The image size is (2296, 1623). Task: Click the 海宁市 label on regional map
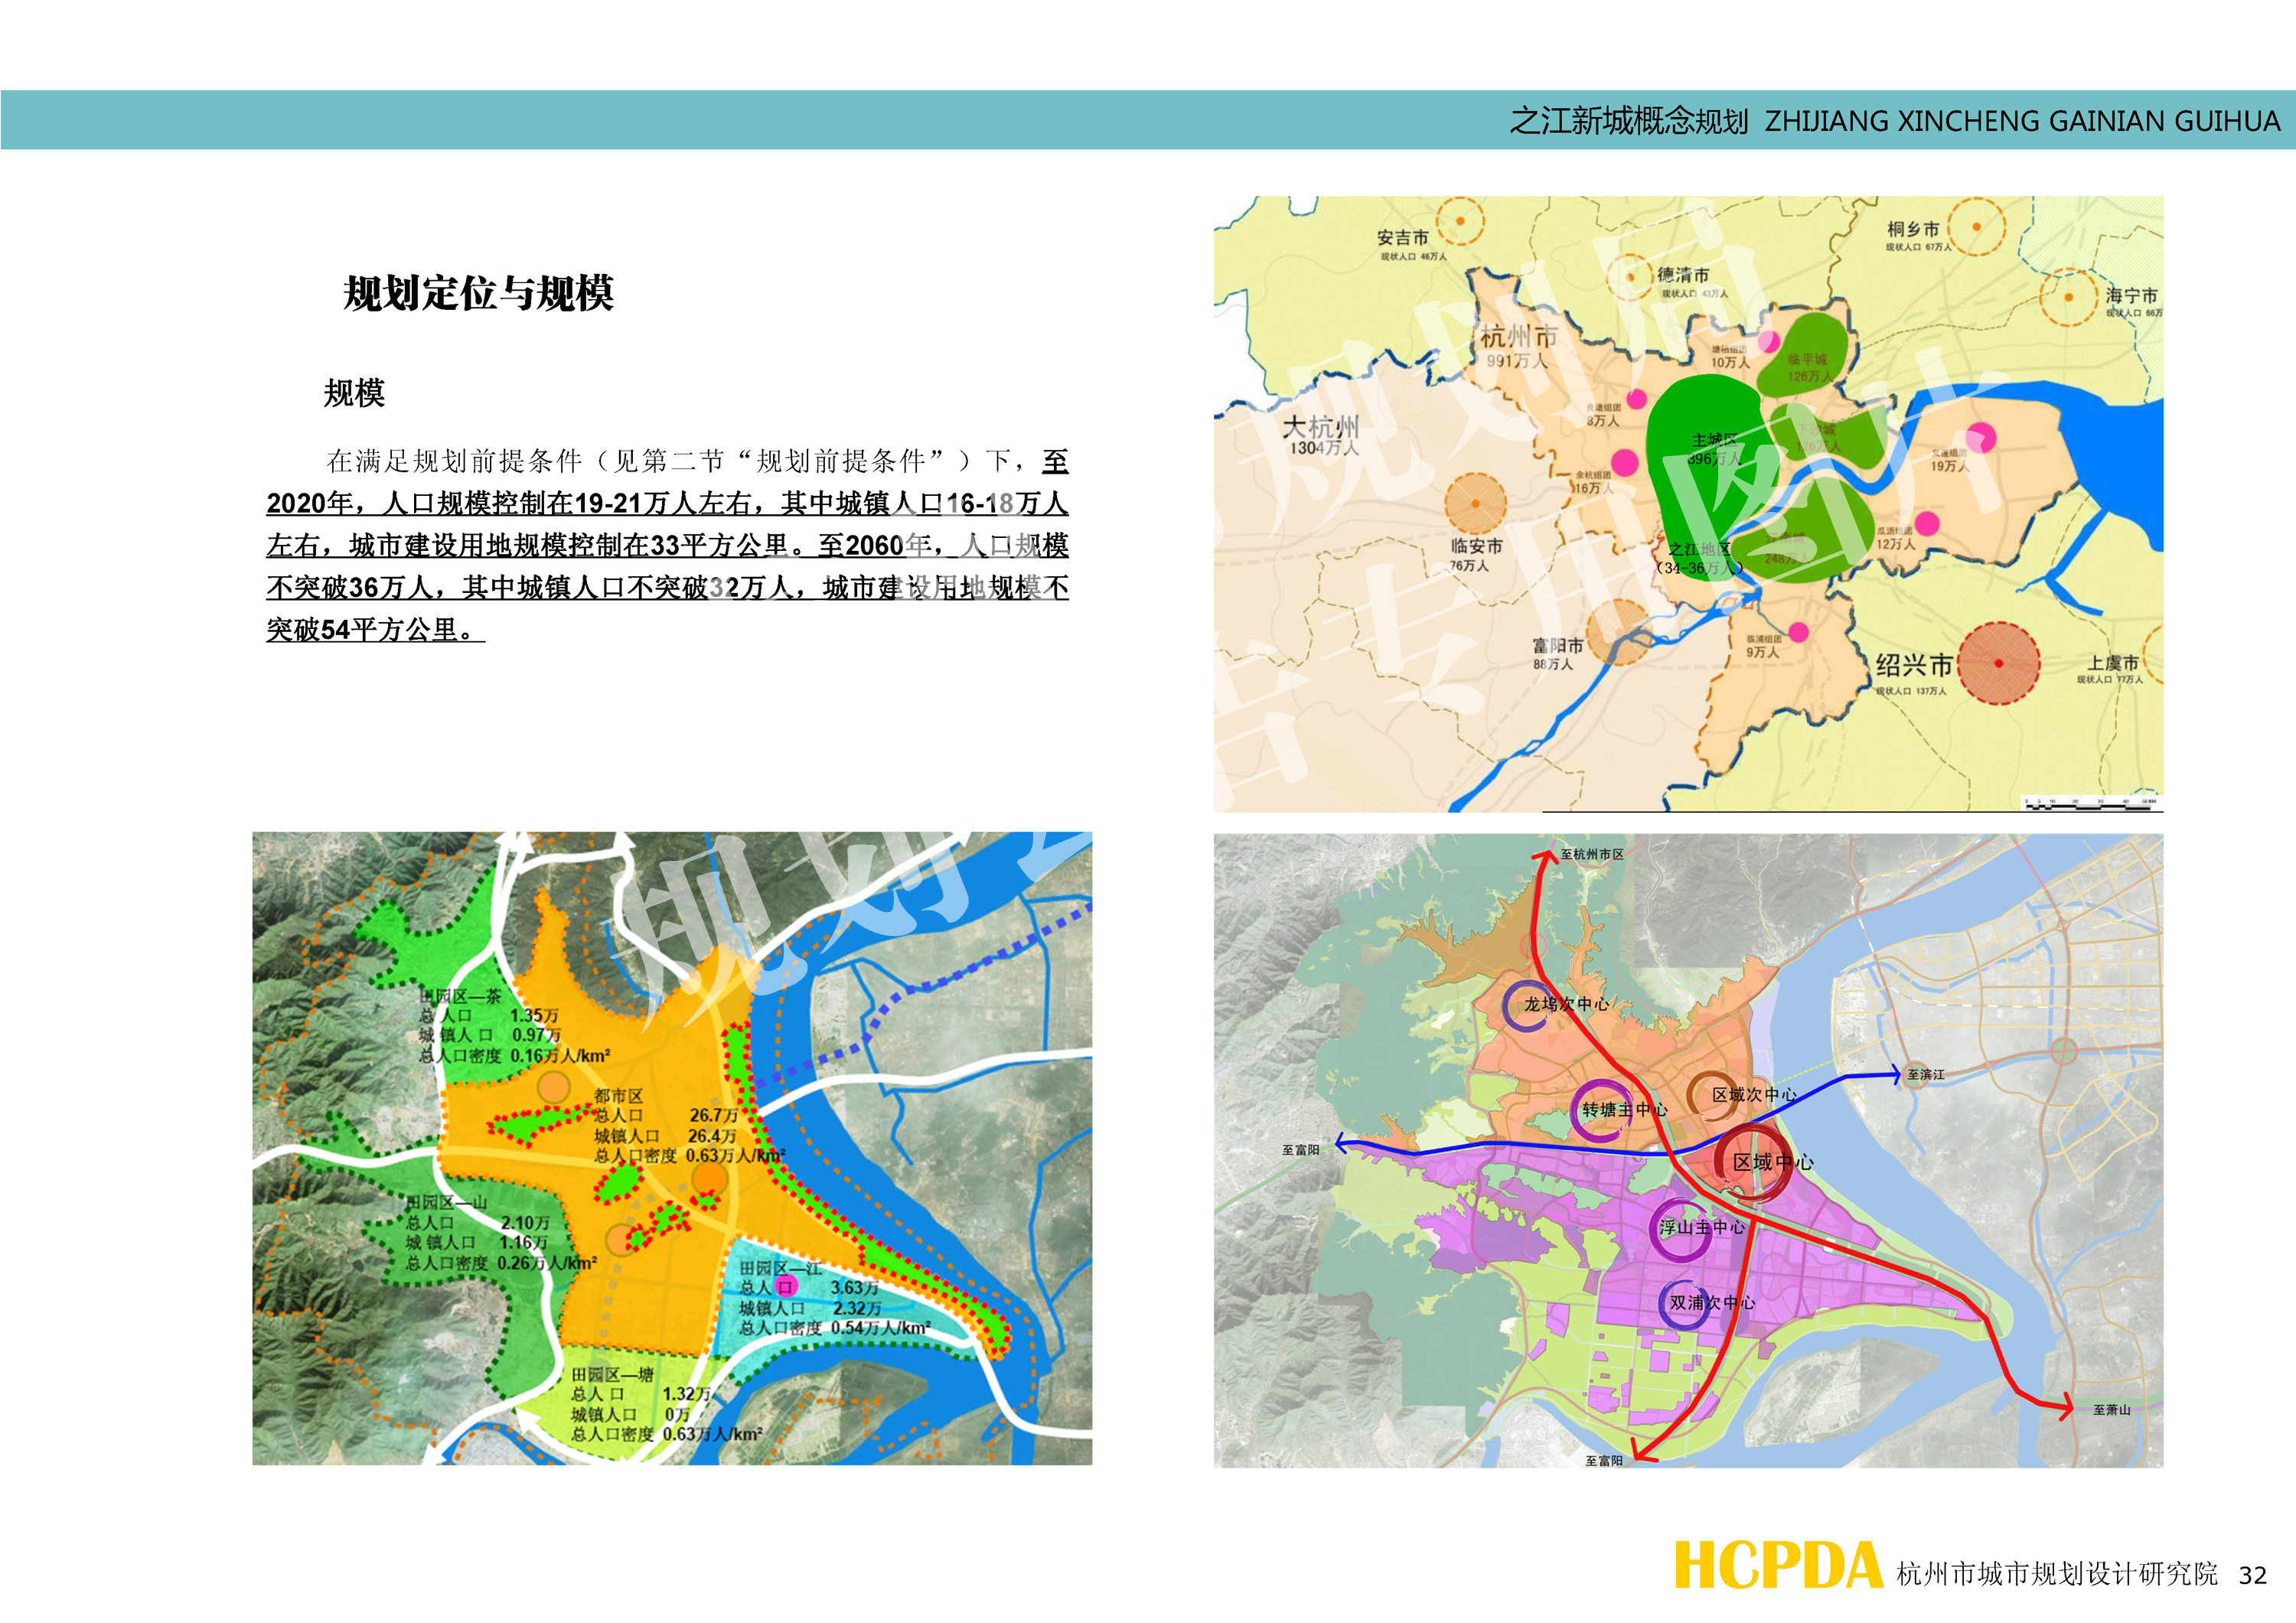pos(2131,296)
